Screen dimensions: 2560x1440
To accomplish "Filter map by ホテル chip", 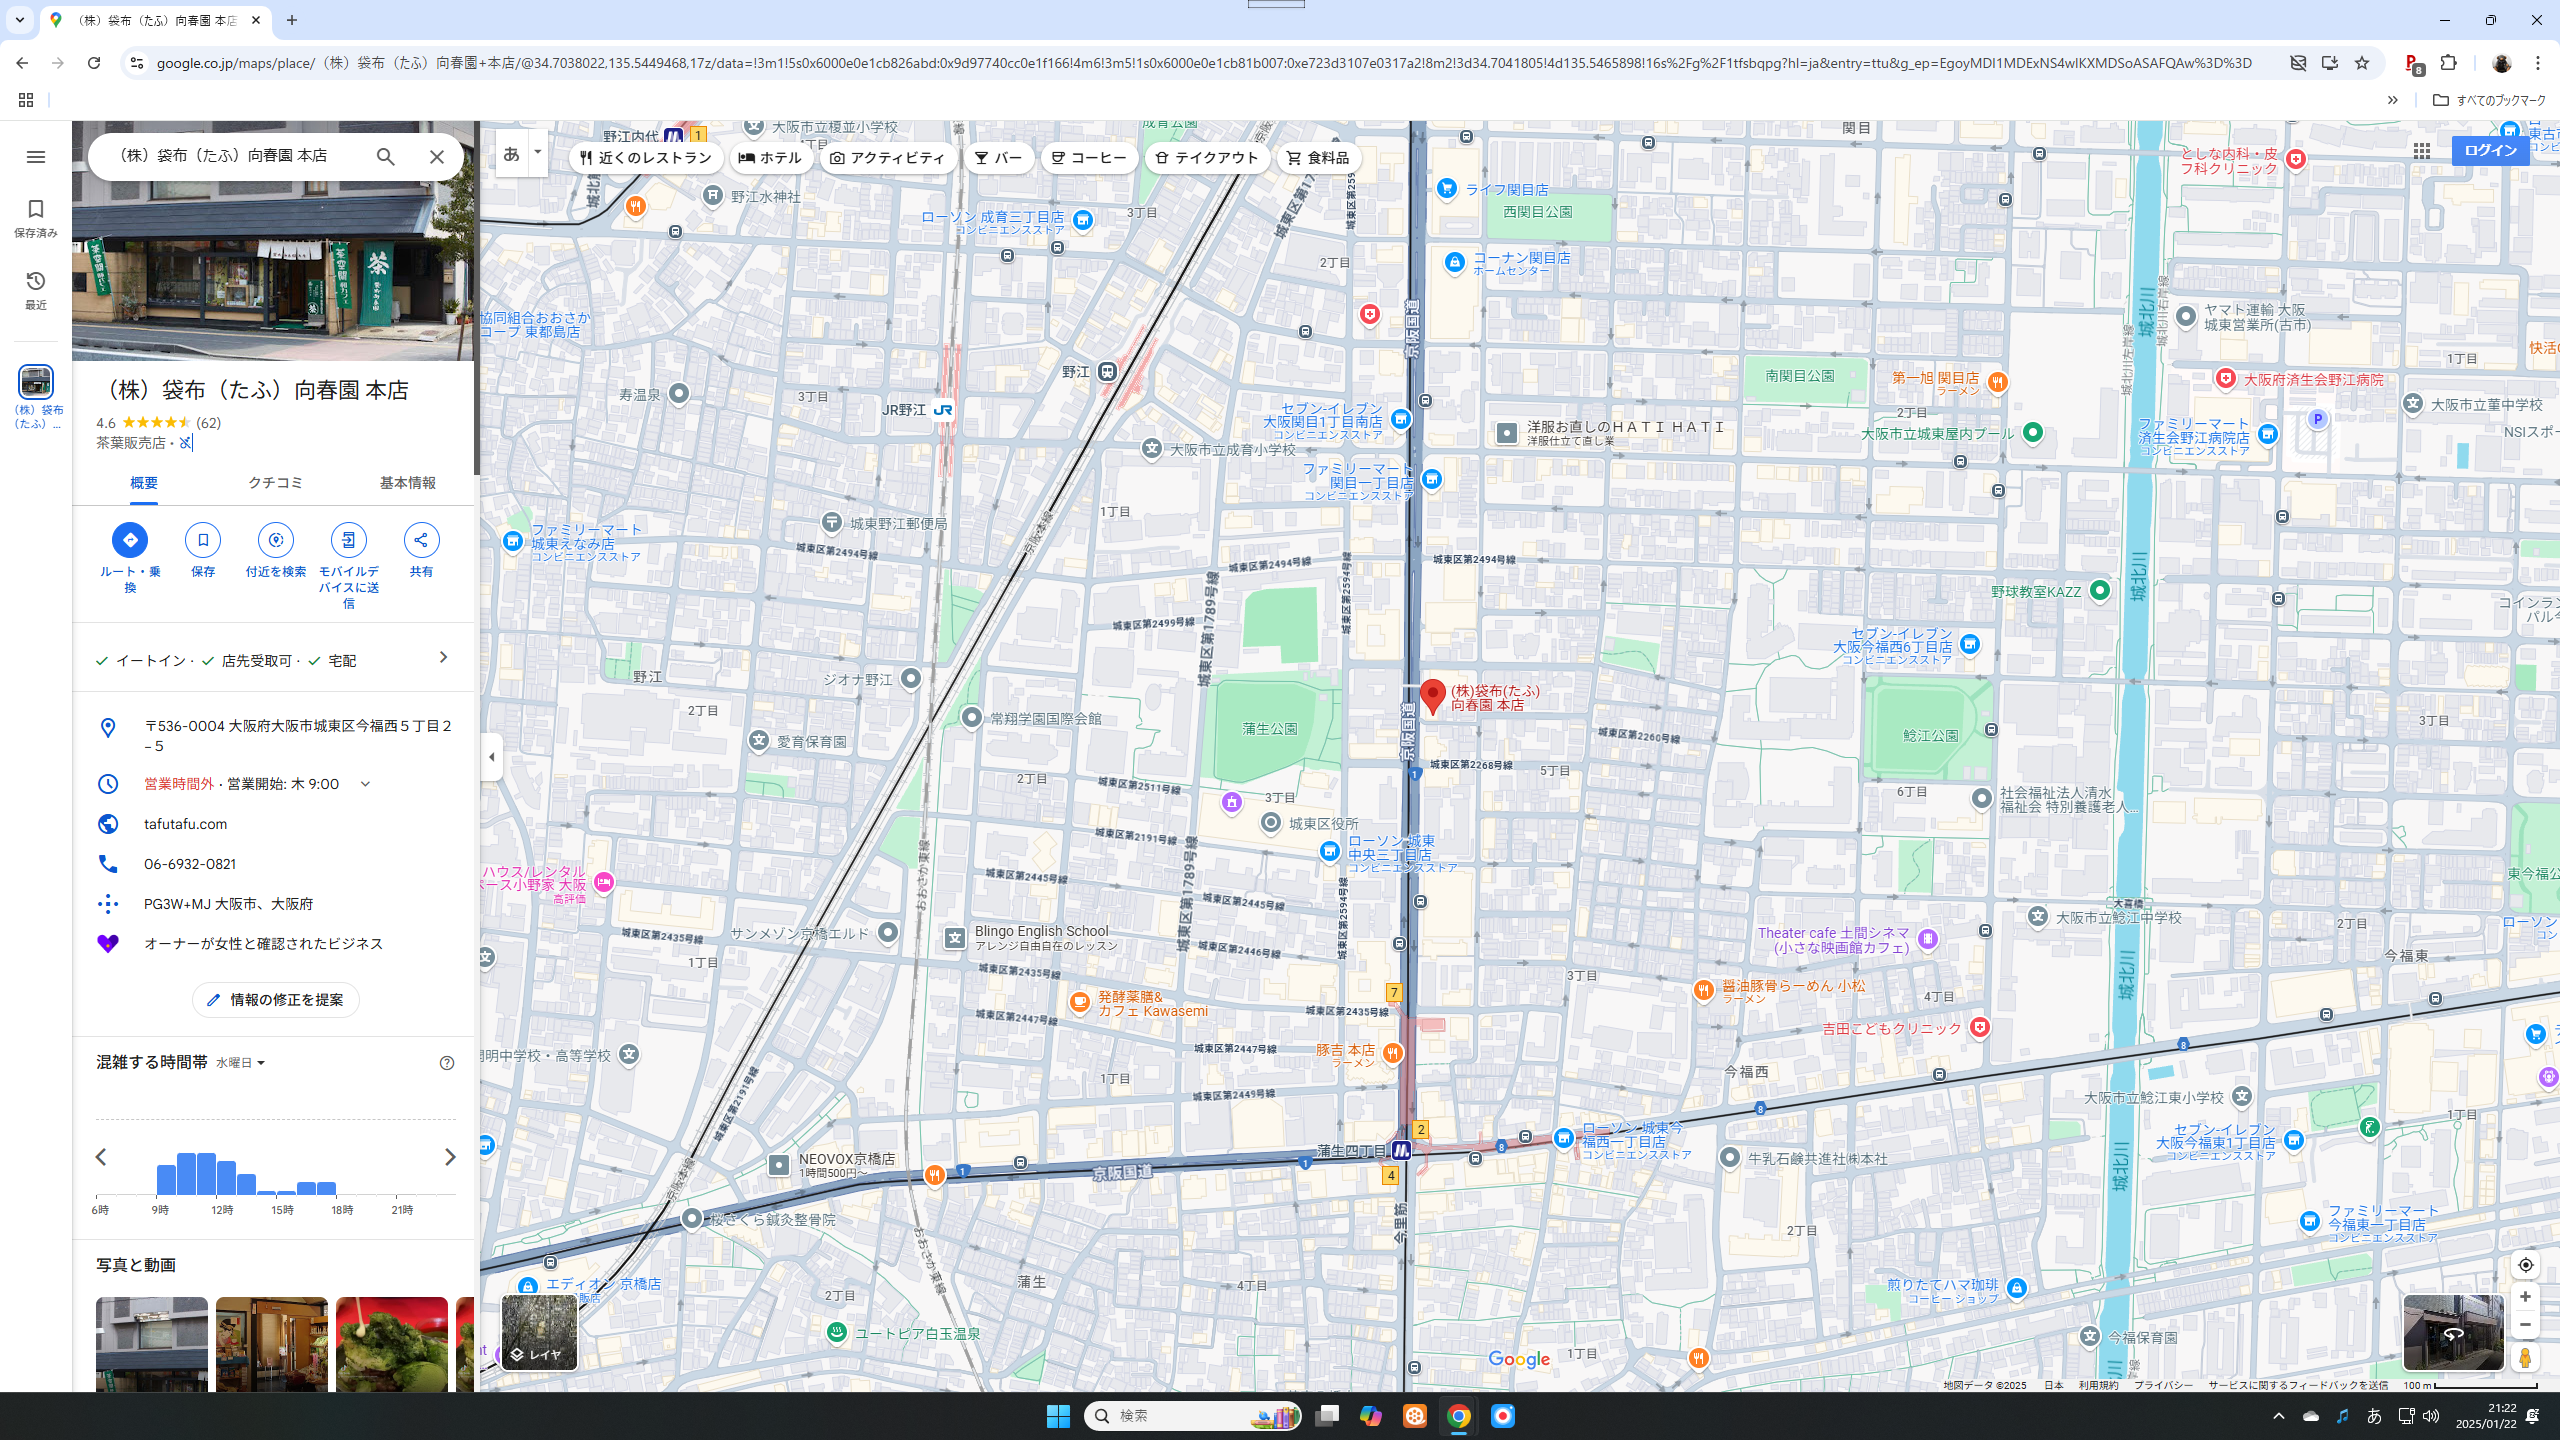I will pyautogui.click(x=770, y=158).
